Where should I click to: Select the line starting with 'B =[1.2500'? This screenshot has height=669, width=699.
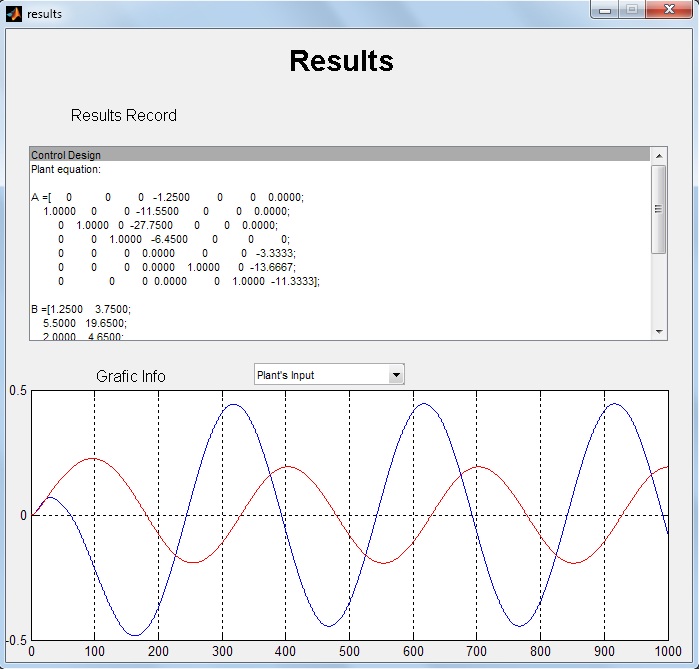point(81,310)
